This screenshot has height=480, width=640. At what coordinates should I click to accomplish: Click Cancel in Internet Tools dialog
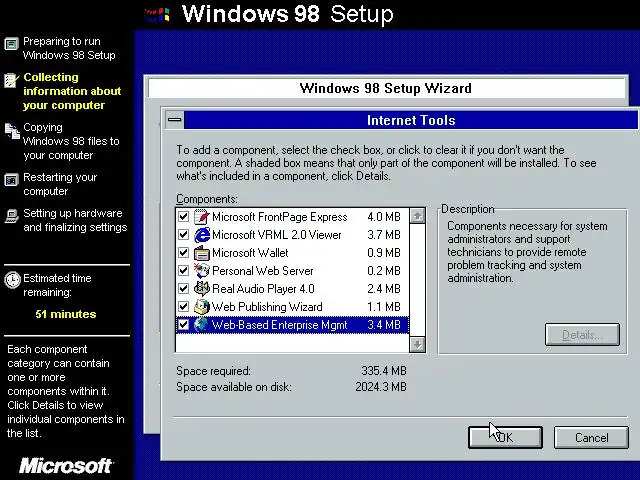(591, 438)
